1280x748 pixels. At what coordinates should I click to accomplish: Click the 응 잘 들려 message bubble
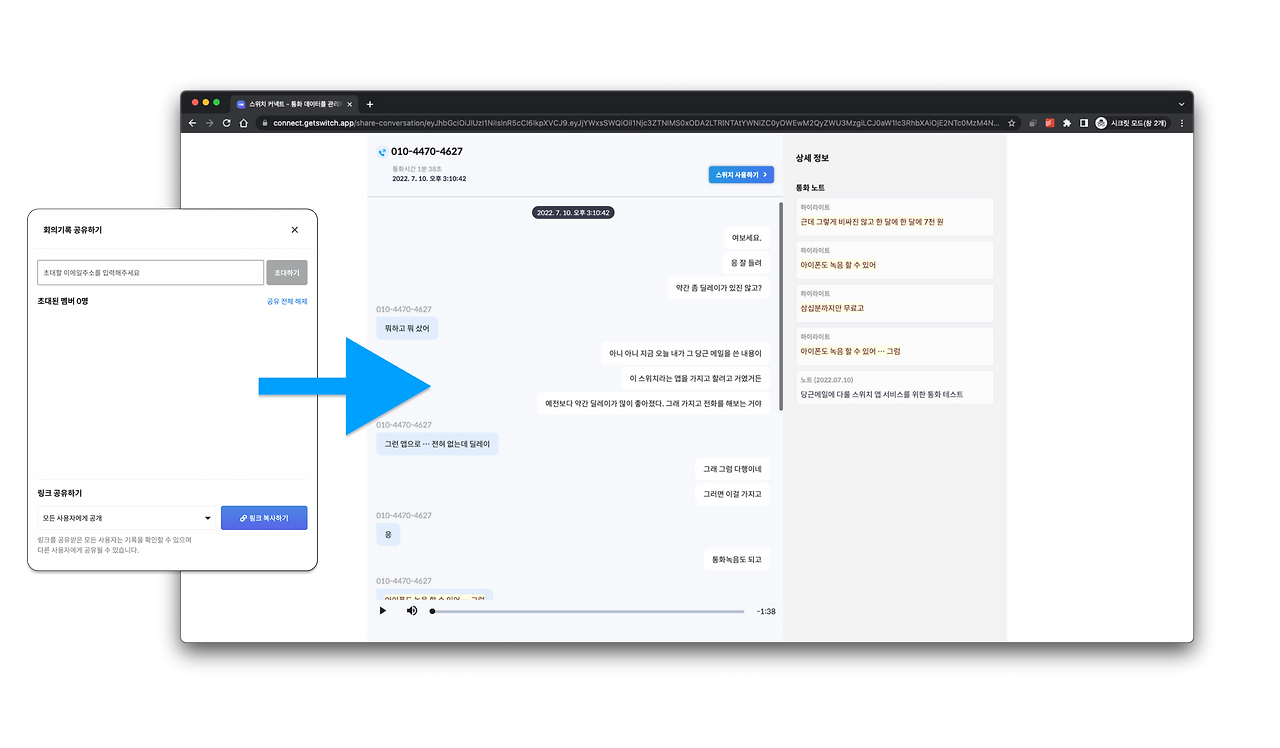pos(747,263)
